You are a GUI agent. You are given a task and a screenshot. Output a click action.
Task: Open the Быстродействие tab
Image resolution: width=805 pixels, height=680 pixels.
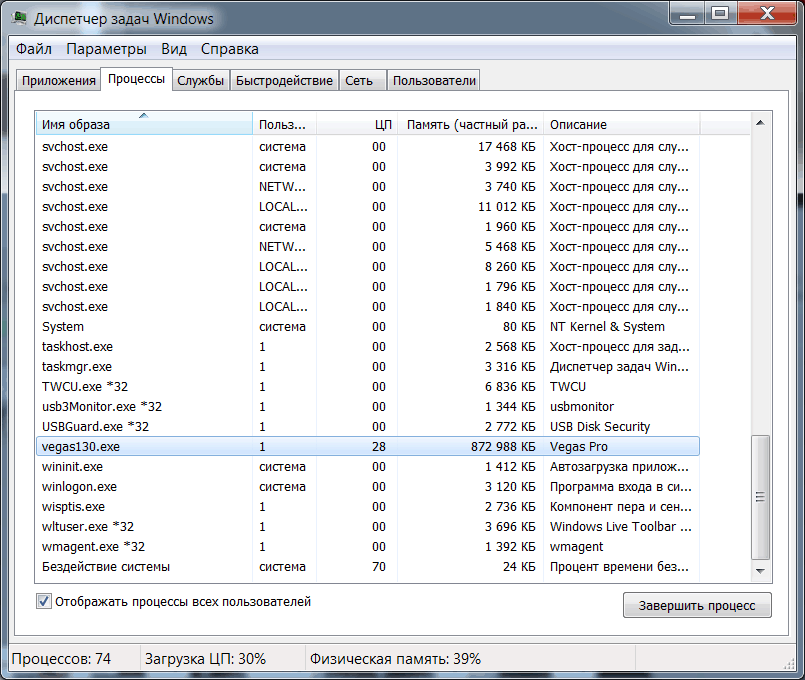pyautogui.click(x=284, y=81)
